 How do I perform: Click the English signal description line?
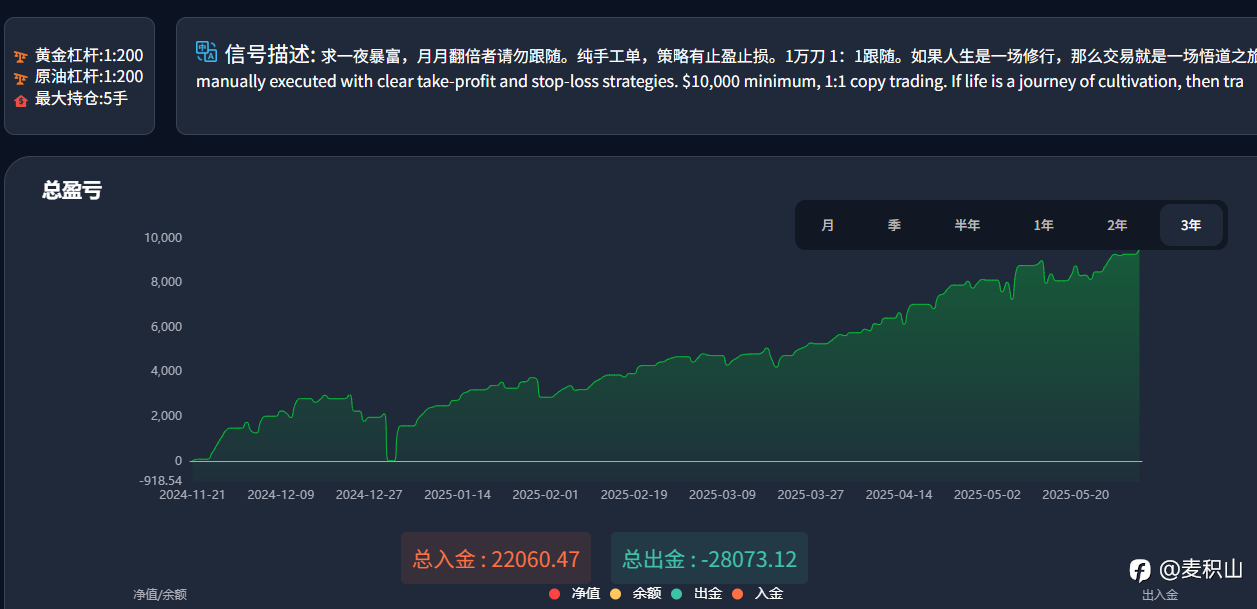720,81
